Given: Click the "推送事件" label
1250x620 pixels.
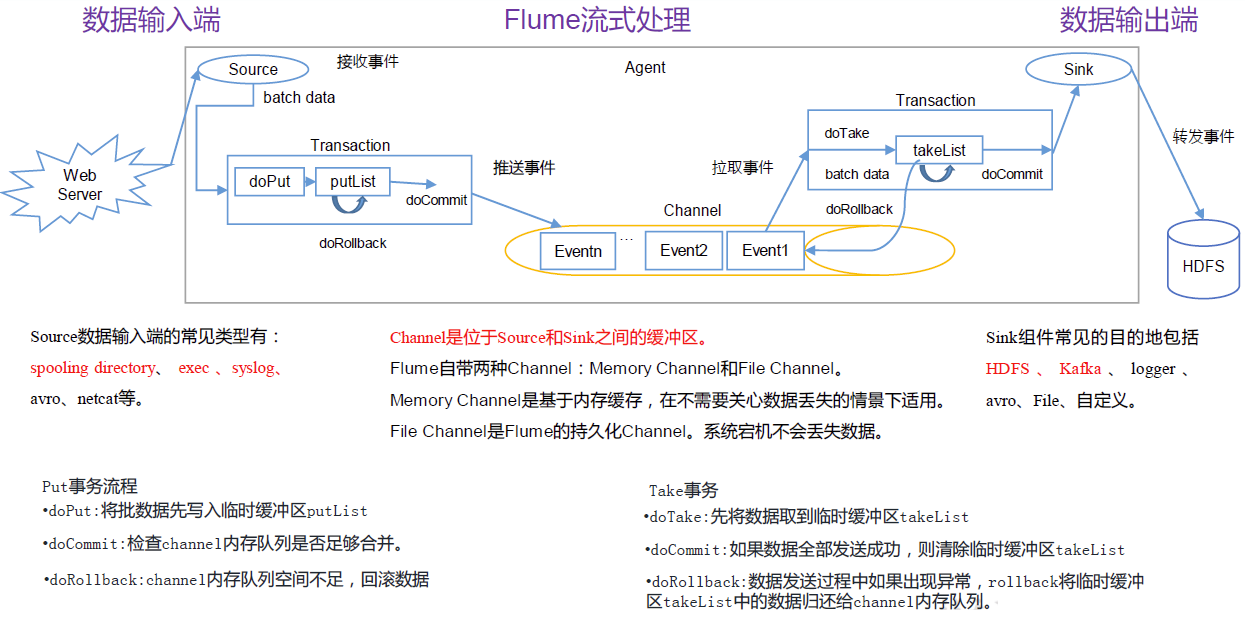Looking at the screenshot, I should [523, 168].
